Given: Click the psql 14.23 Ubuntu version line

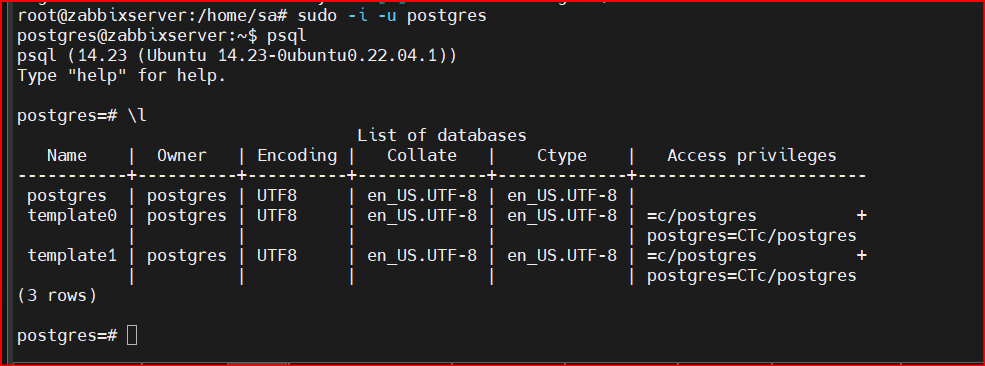Looking at the screenshot, I should pos(237,56).
